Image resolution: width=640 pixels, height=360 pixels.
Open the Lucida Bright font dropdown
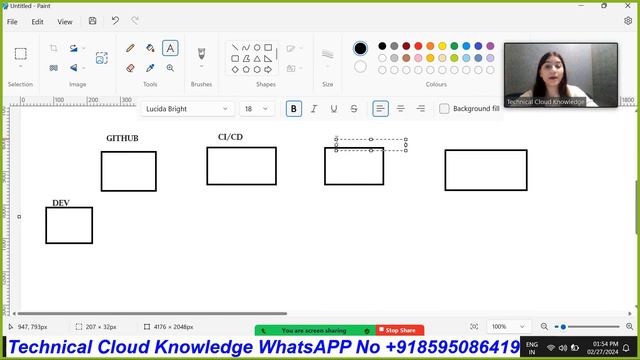click(x=188, y=109)
